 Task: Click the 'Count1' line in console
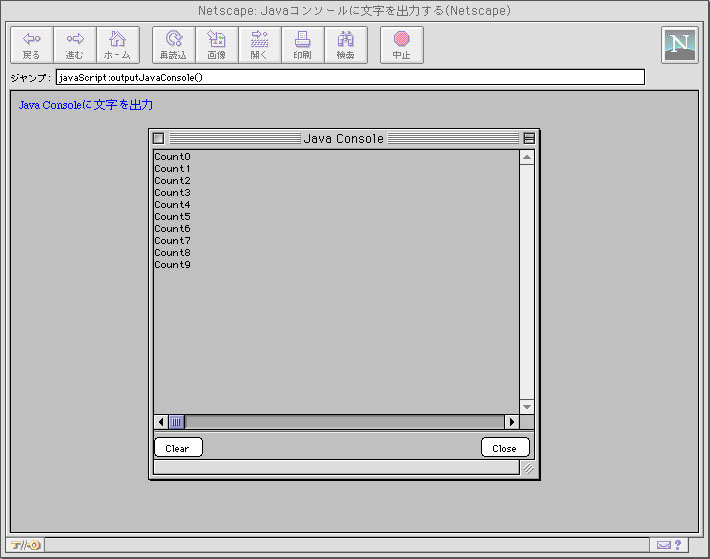tap(173, 168)
